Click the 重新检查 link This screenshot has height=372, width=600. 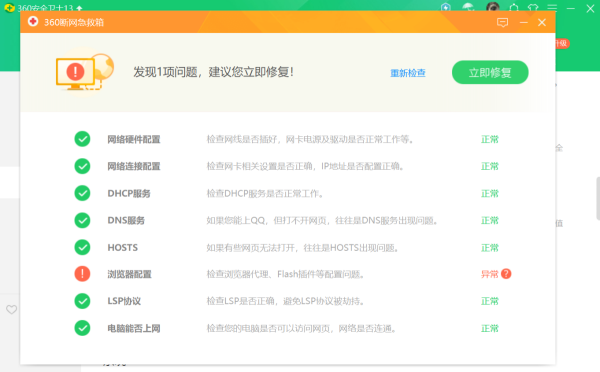coord(408,73)
